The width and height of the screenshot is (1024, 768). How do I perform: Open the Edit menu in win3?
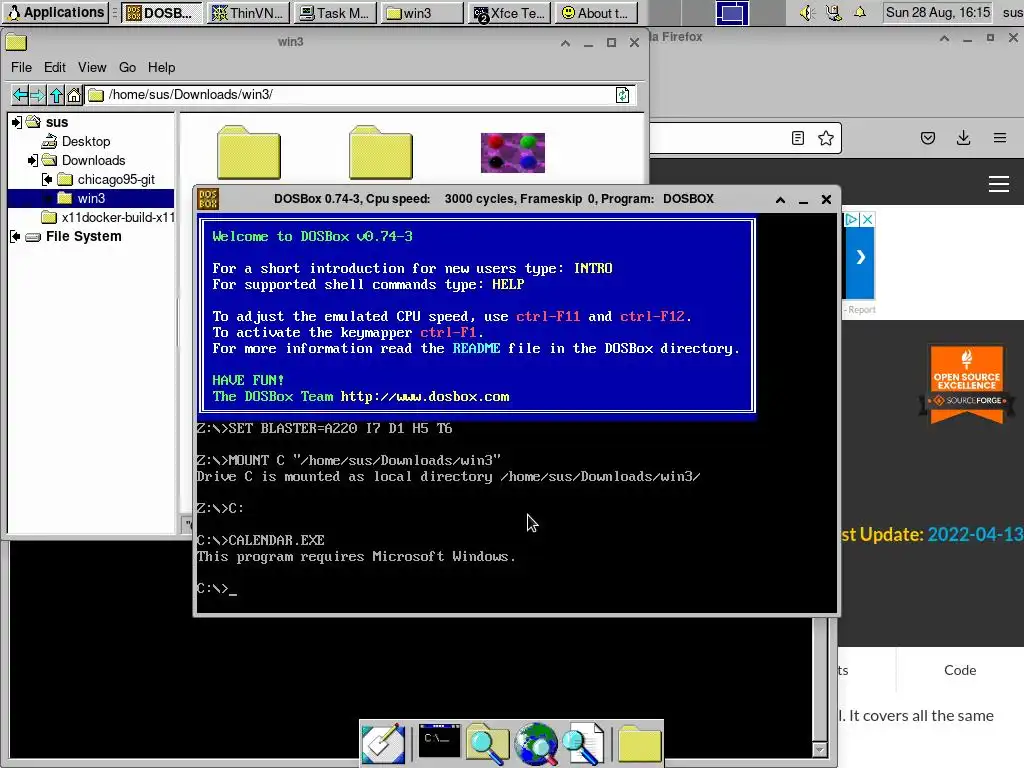[54, 67]
